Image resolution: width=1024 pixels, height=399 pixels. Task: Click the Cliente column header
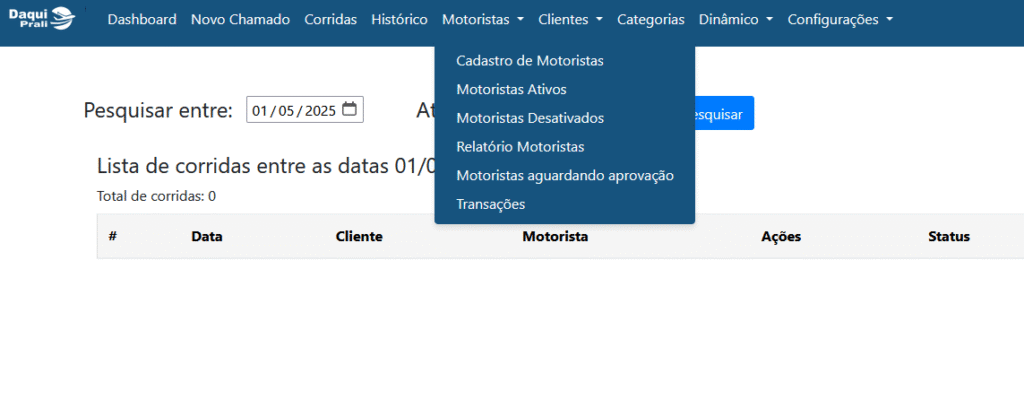[359, 236]
